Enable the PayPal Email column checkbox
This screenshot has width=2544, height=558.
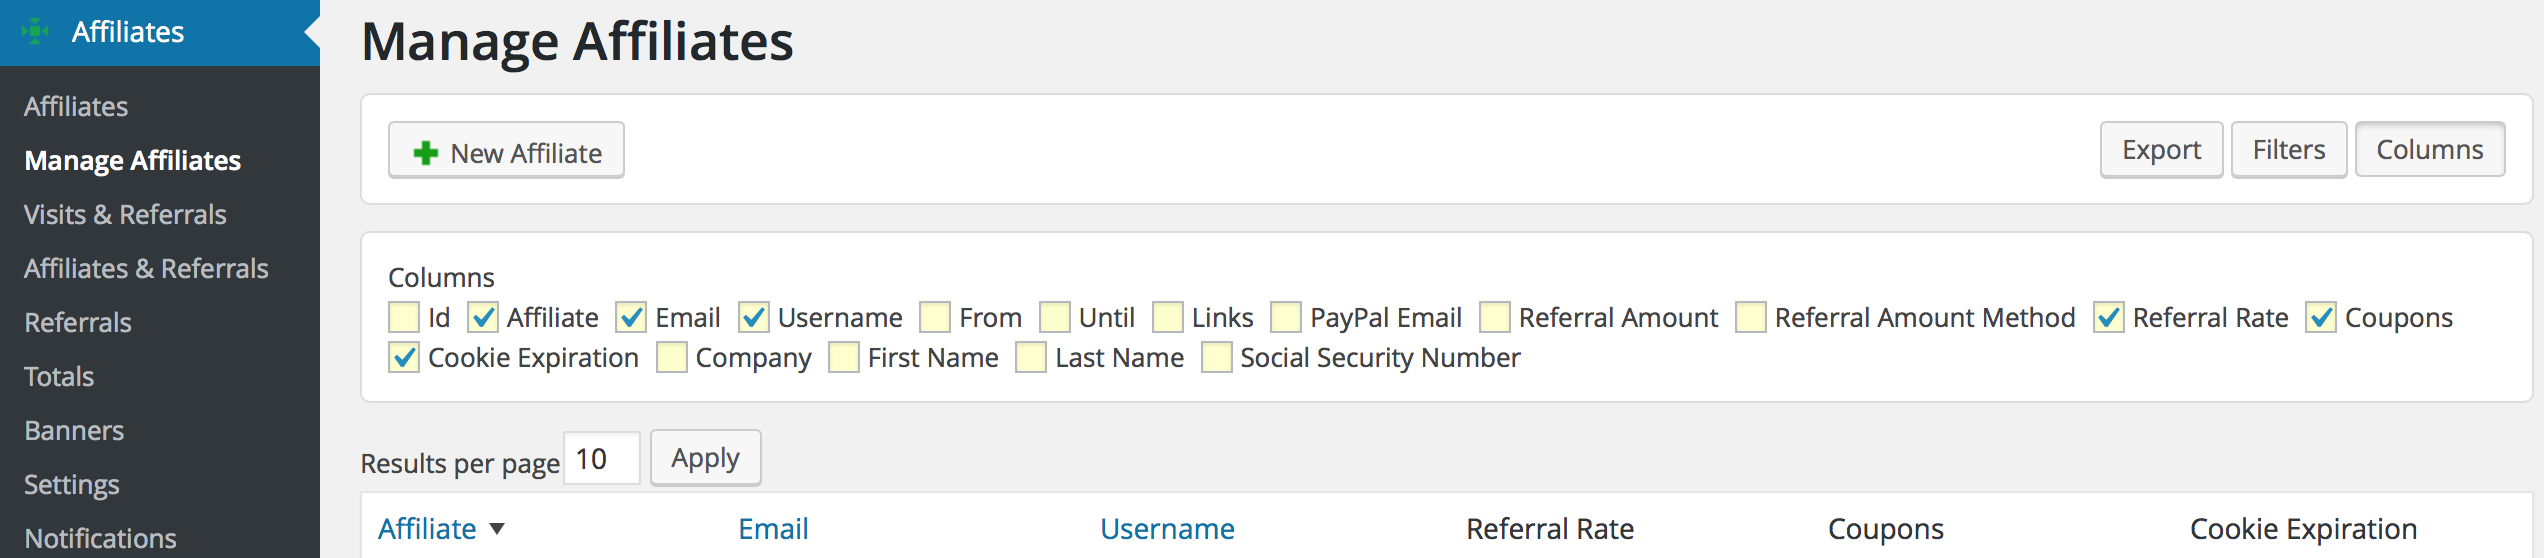click(x=1286, y=317)
